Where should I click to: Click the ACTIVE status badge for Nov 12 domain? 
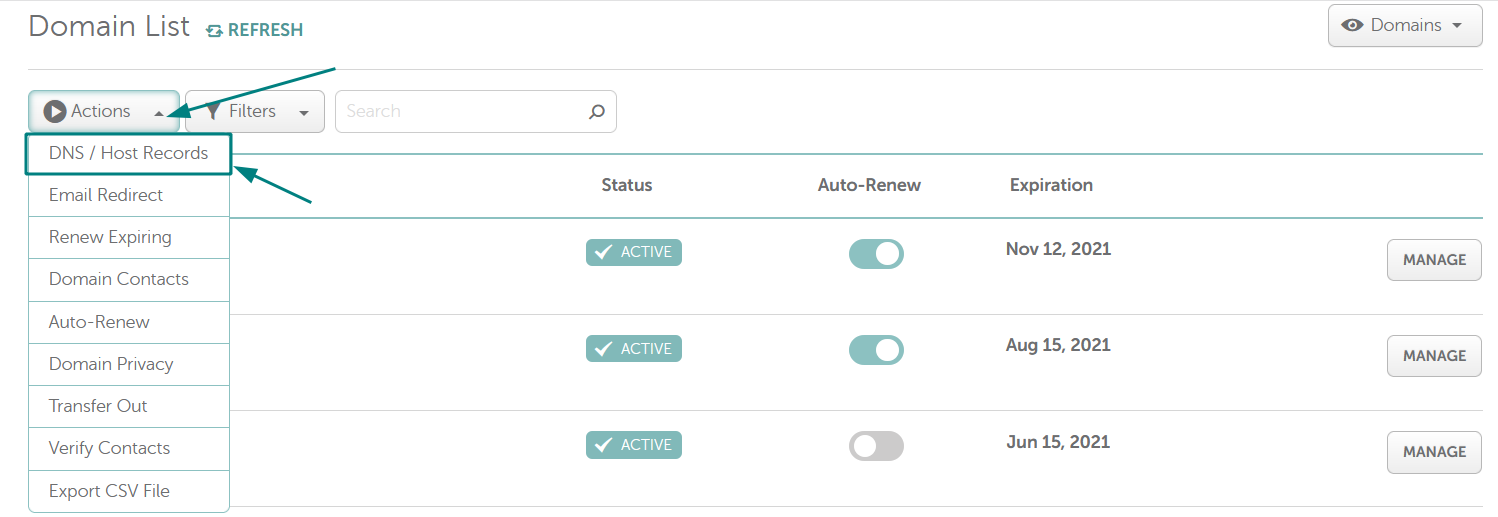(634, 252)
